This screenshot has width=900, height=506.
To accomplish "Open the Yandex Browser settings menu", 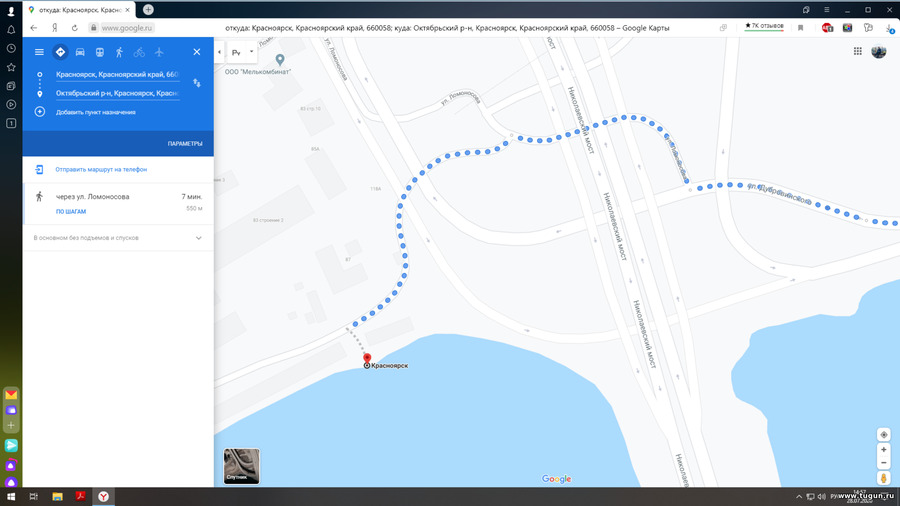I will 827,10.
